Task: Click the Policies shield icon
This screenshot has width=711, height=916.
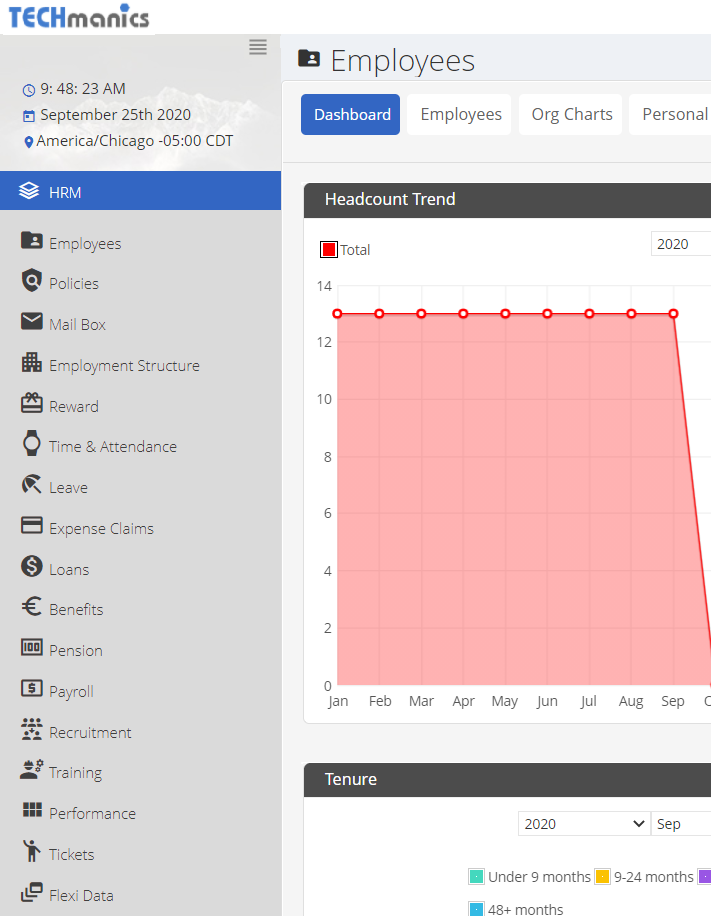Action: pyautogui.click(x=32, y=280)
